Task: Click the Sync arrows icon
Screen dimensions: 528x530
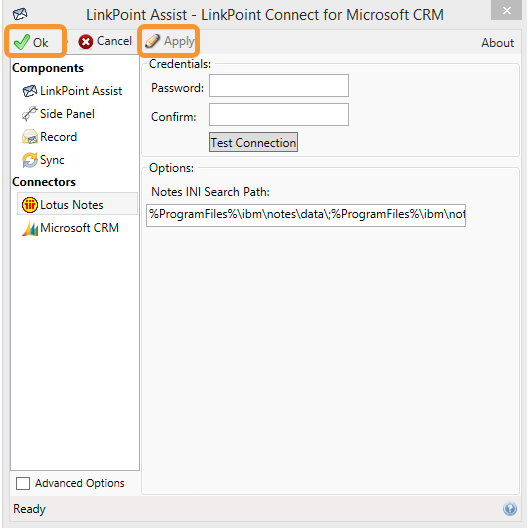Action: point(30,160)
